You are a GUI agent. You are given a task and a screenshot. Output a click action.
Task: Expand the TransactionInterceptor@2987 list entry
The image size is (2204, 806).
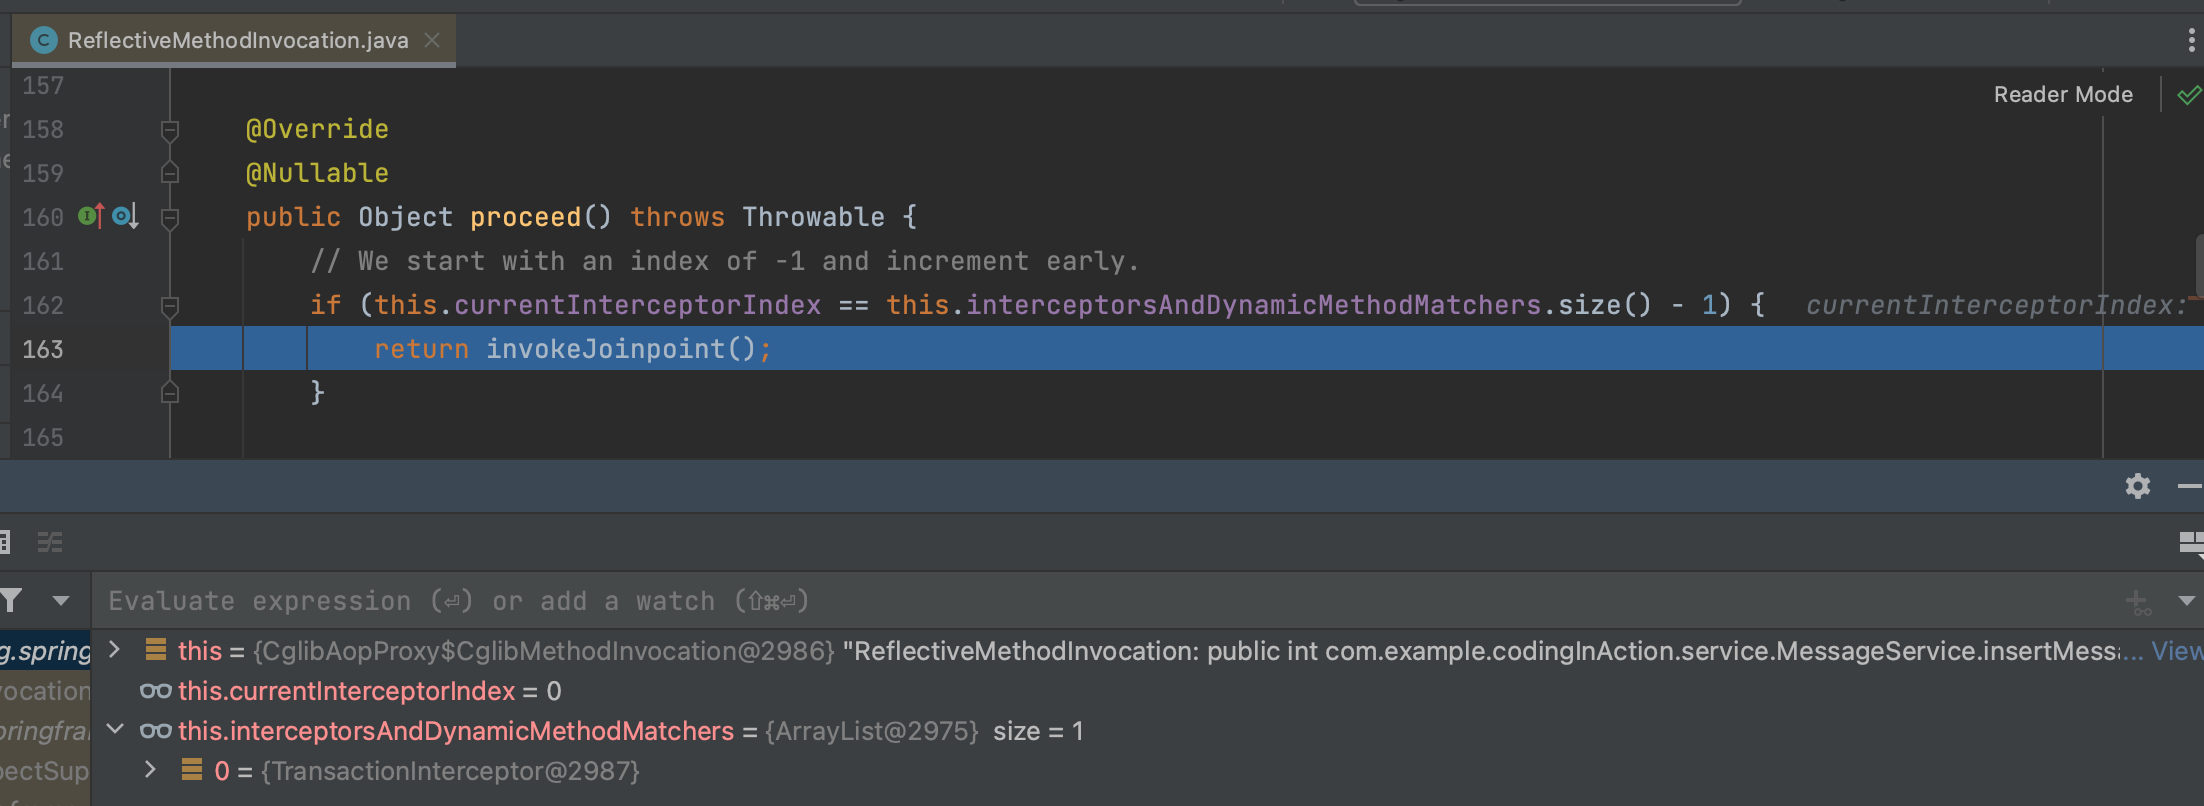click(150, 770)
